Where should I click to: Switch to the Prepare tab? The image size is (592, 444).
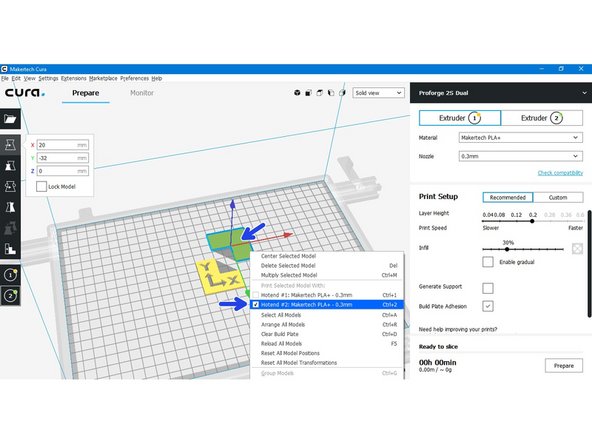pos(86,93)
